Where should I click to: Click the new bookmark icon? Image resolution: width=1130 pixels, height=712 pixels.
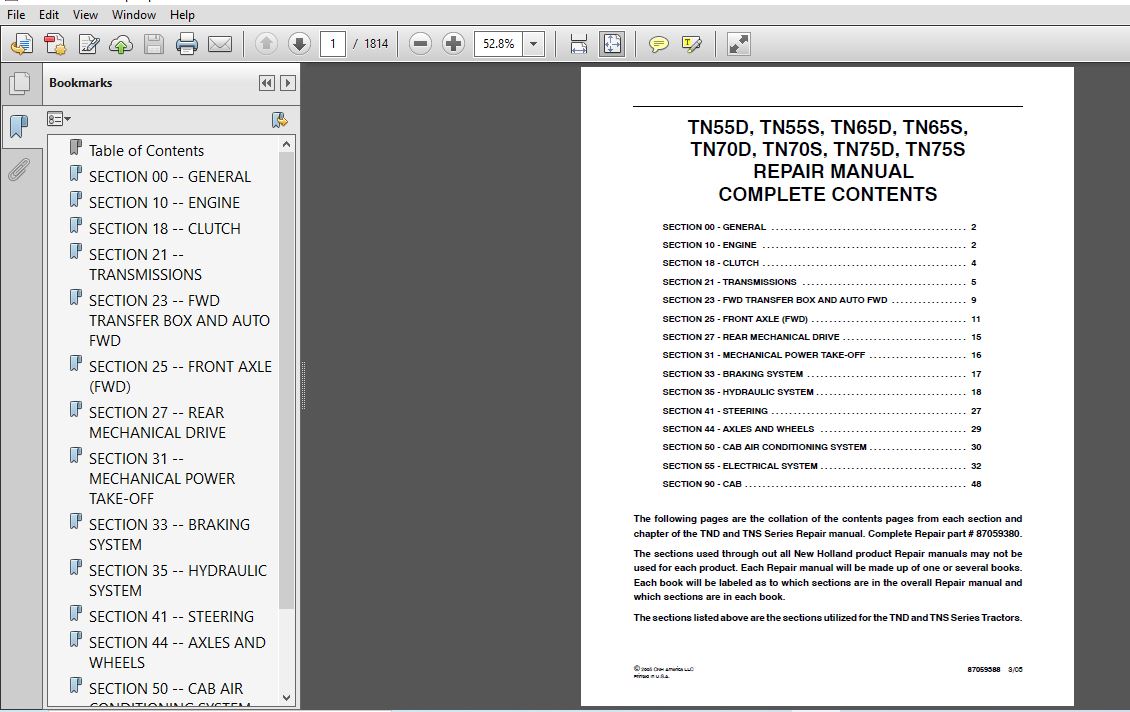pos(280,120)
